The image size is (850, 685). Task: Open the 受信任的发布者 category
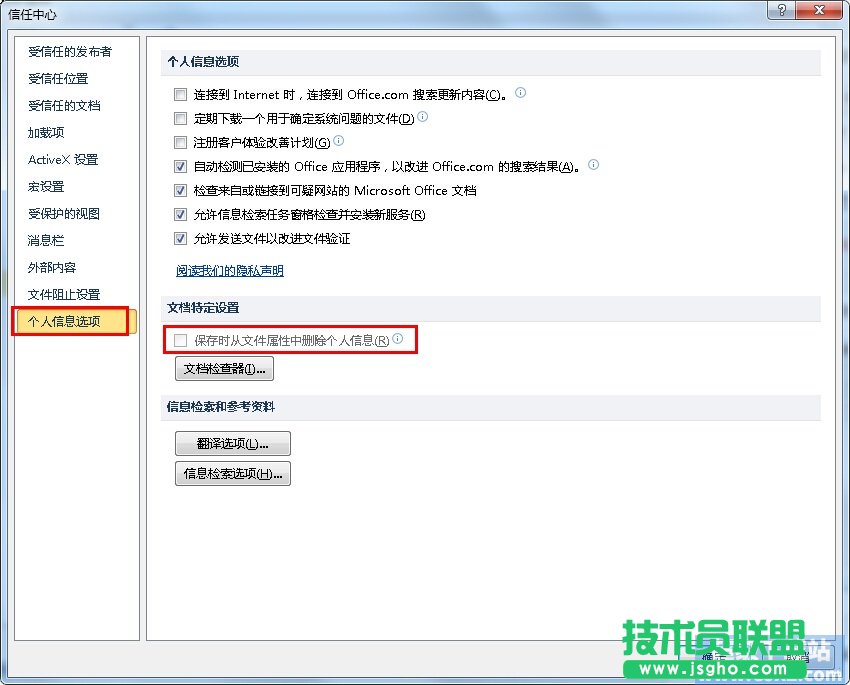70,51
